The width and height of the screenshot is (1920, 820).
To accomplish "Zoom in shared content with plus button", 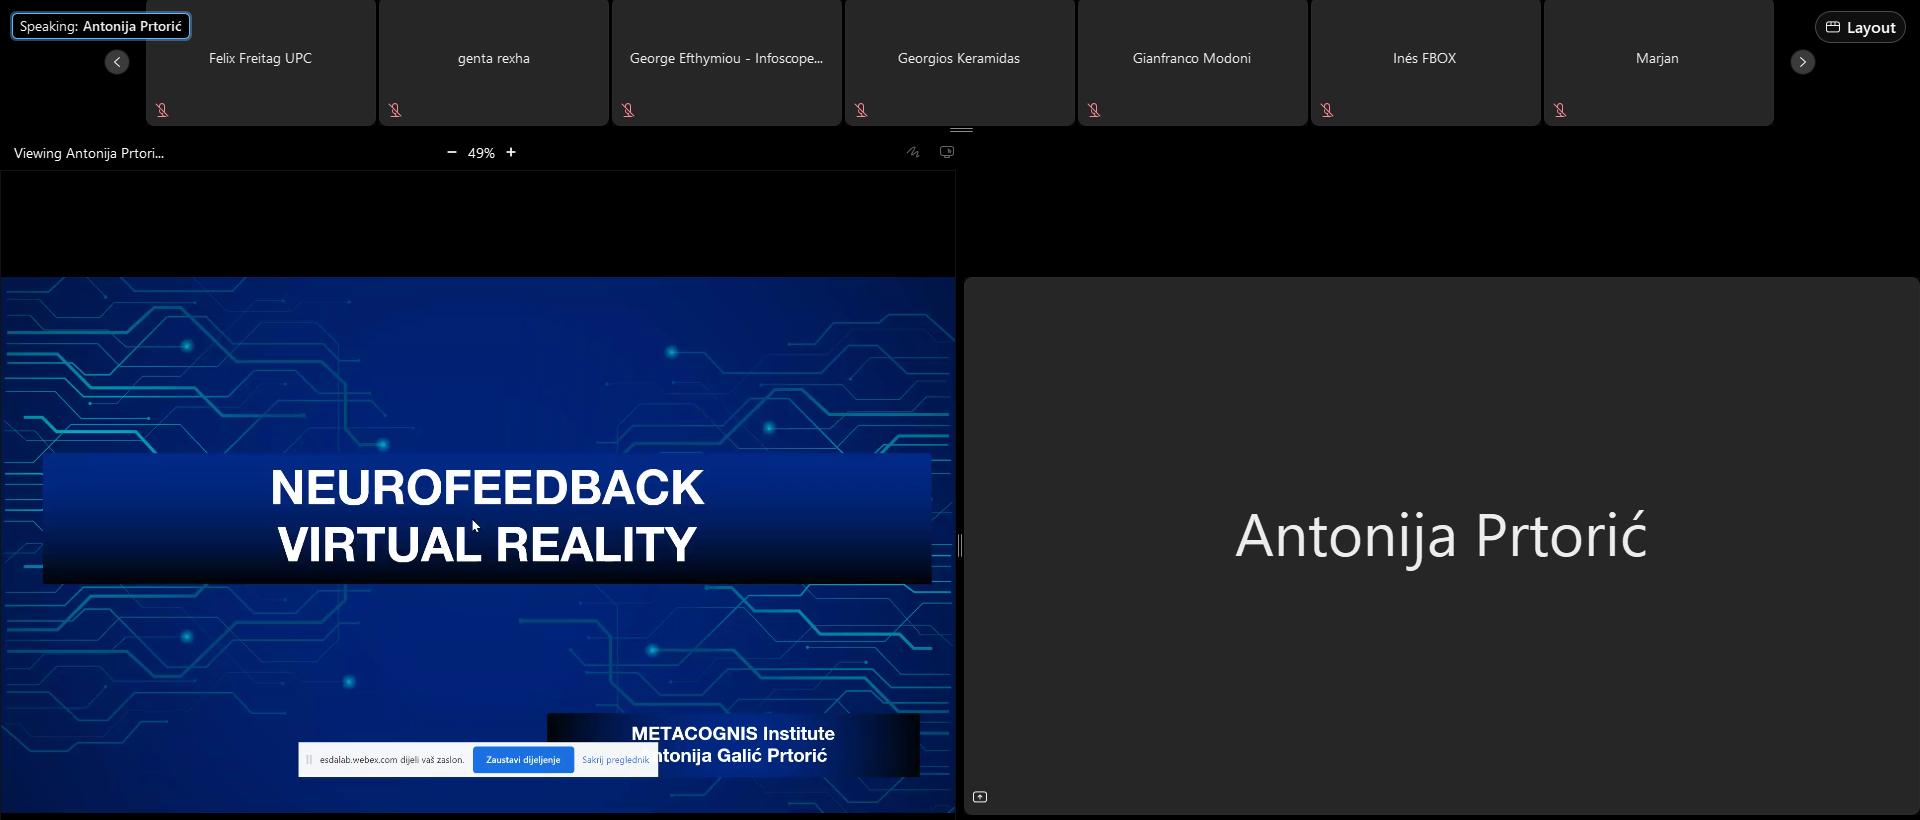I will [511, 153].
